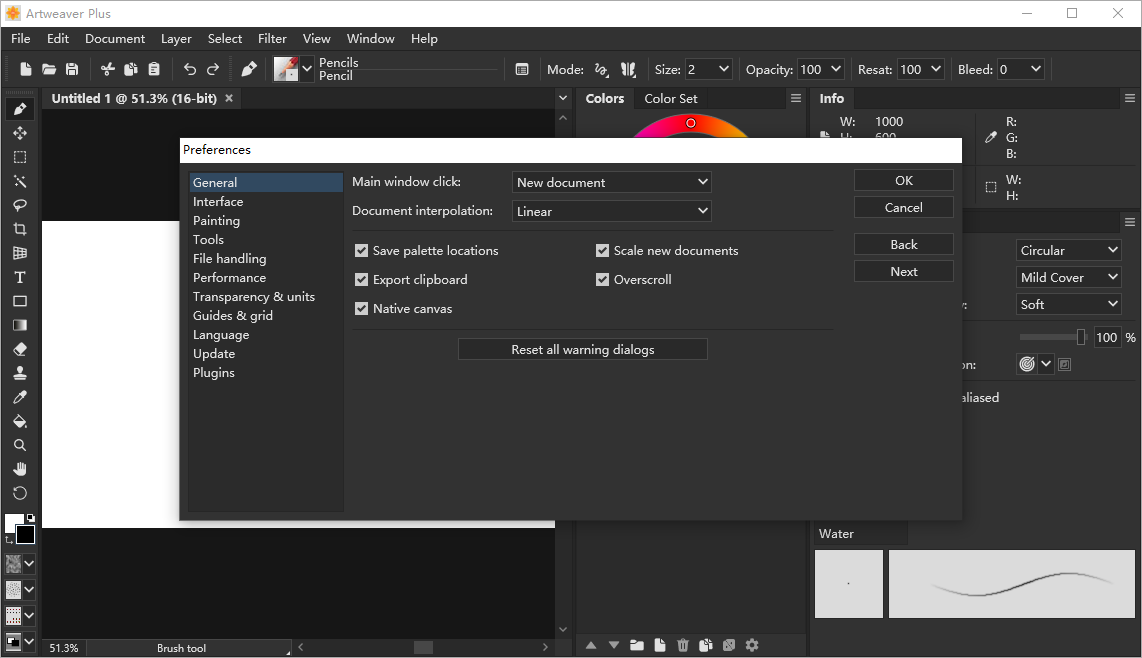
Task: Choose the Eraser tool
Action: point(19,349)
